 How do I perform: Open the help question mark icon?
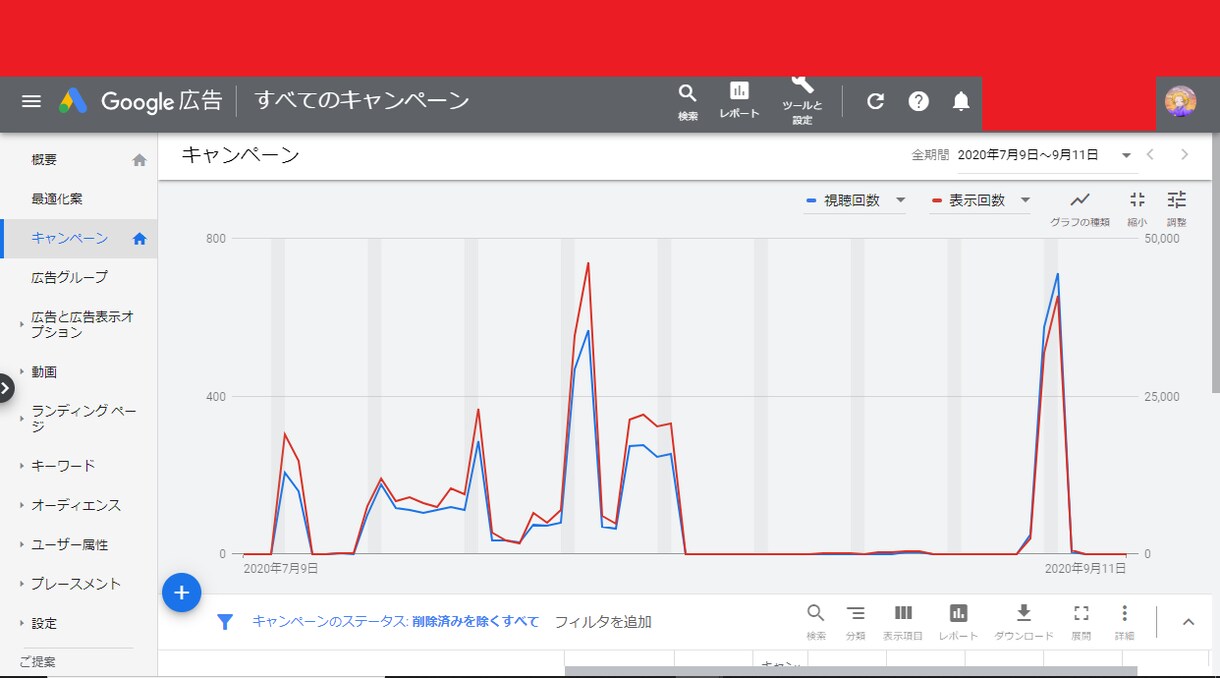[919, 101]
